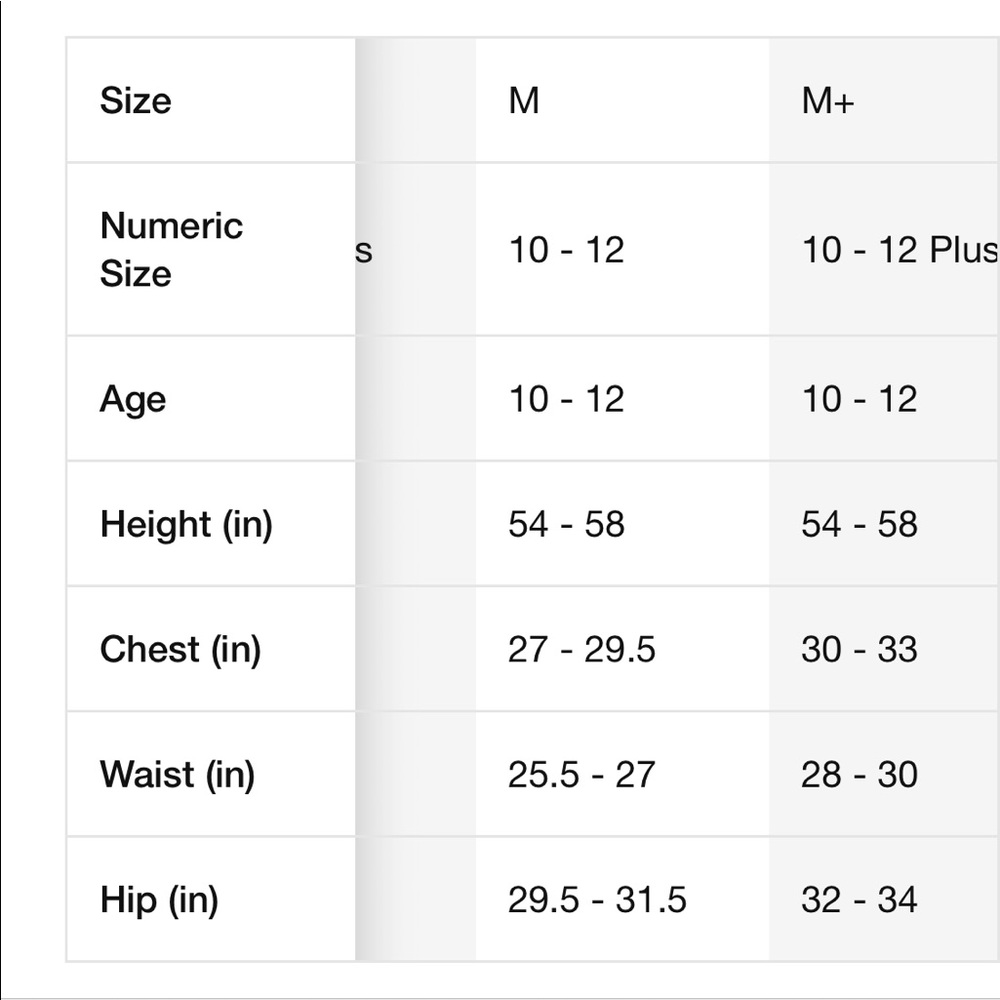Select the Numeric Size row label
Viewport: 1000px width, 1000px height.
[211, 249]
